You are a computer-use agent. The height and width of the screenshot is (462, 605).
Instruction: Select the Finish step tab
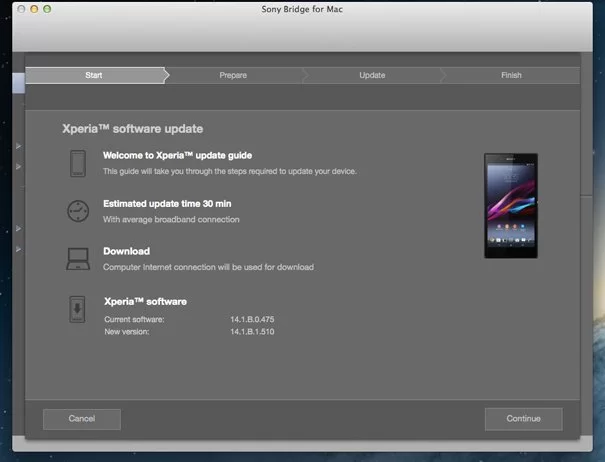pyautogui.click(x=511, y=75)
